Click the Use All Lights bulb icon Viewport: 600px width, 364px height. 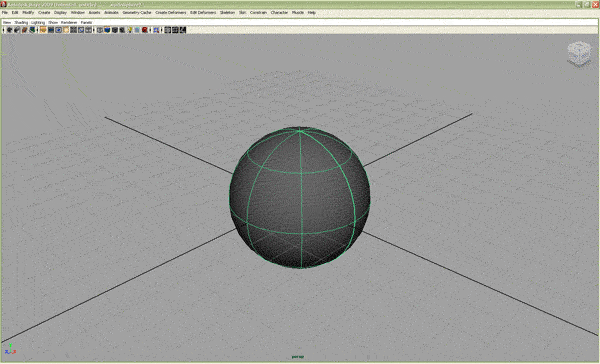coord(129,30)
